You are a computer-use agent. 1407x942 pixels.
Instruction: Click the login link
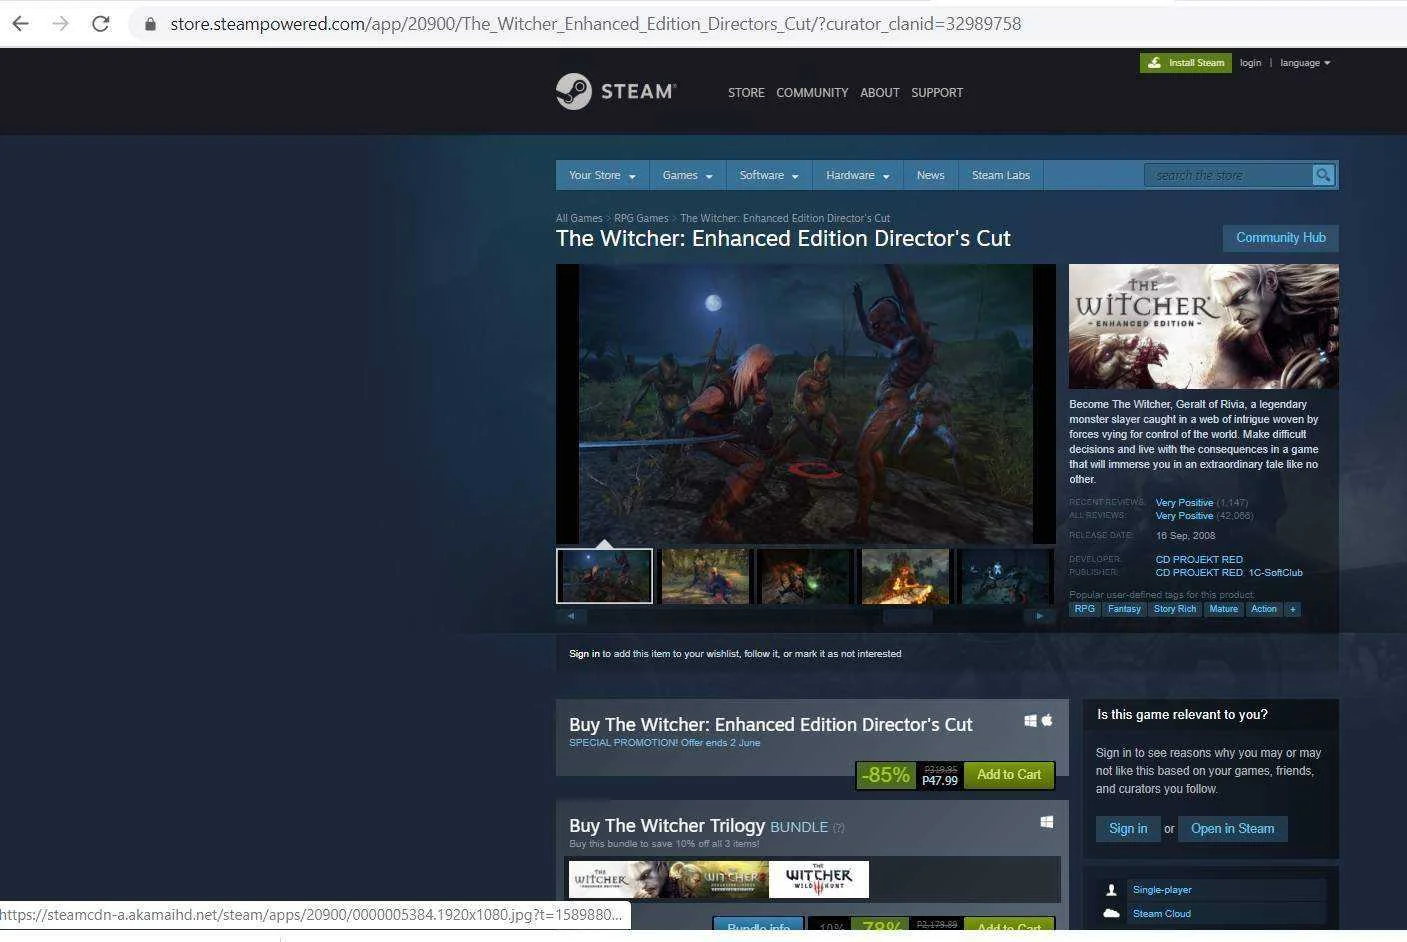(1250, 63)
